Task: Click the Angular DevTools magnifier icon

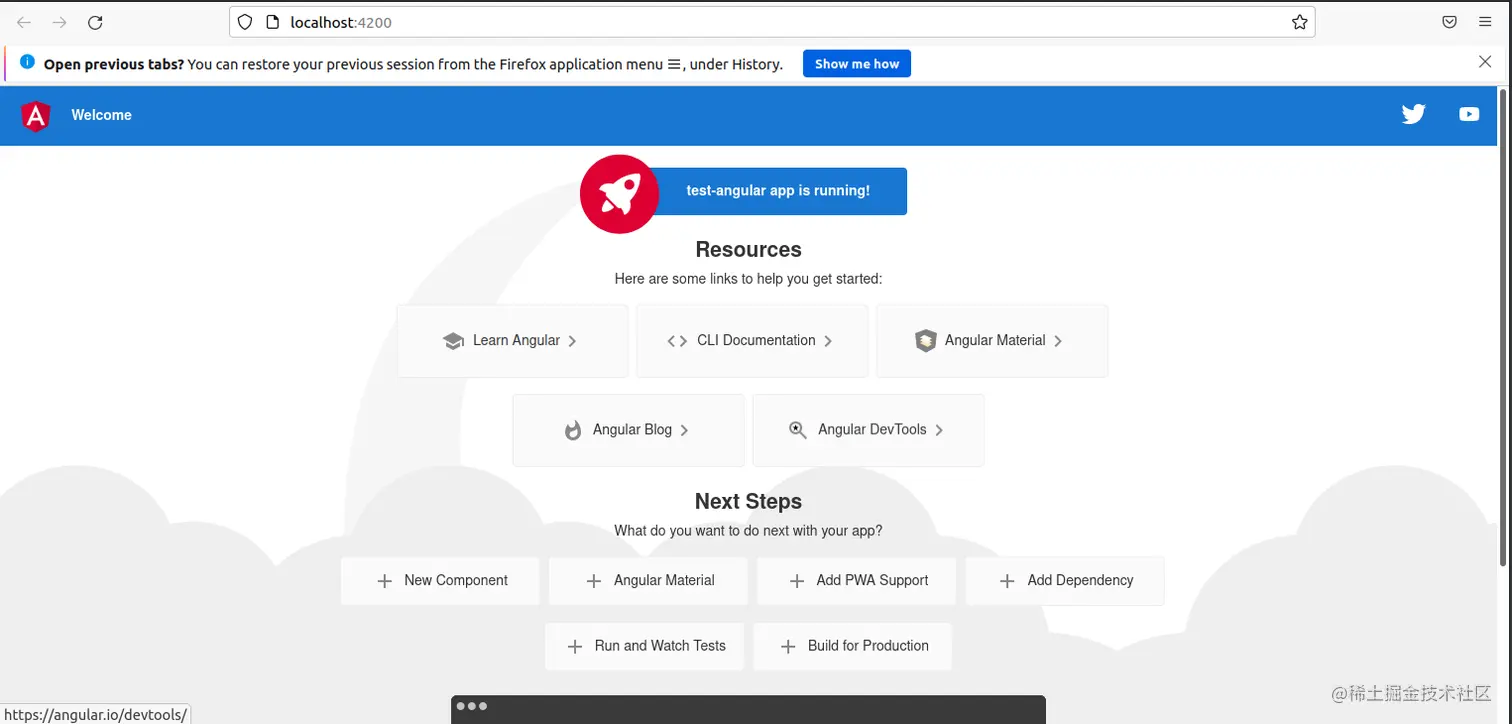Action: (x=797, y=430)
